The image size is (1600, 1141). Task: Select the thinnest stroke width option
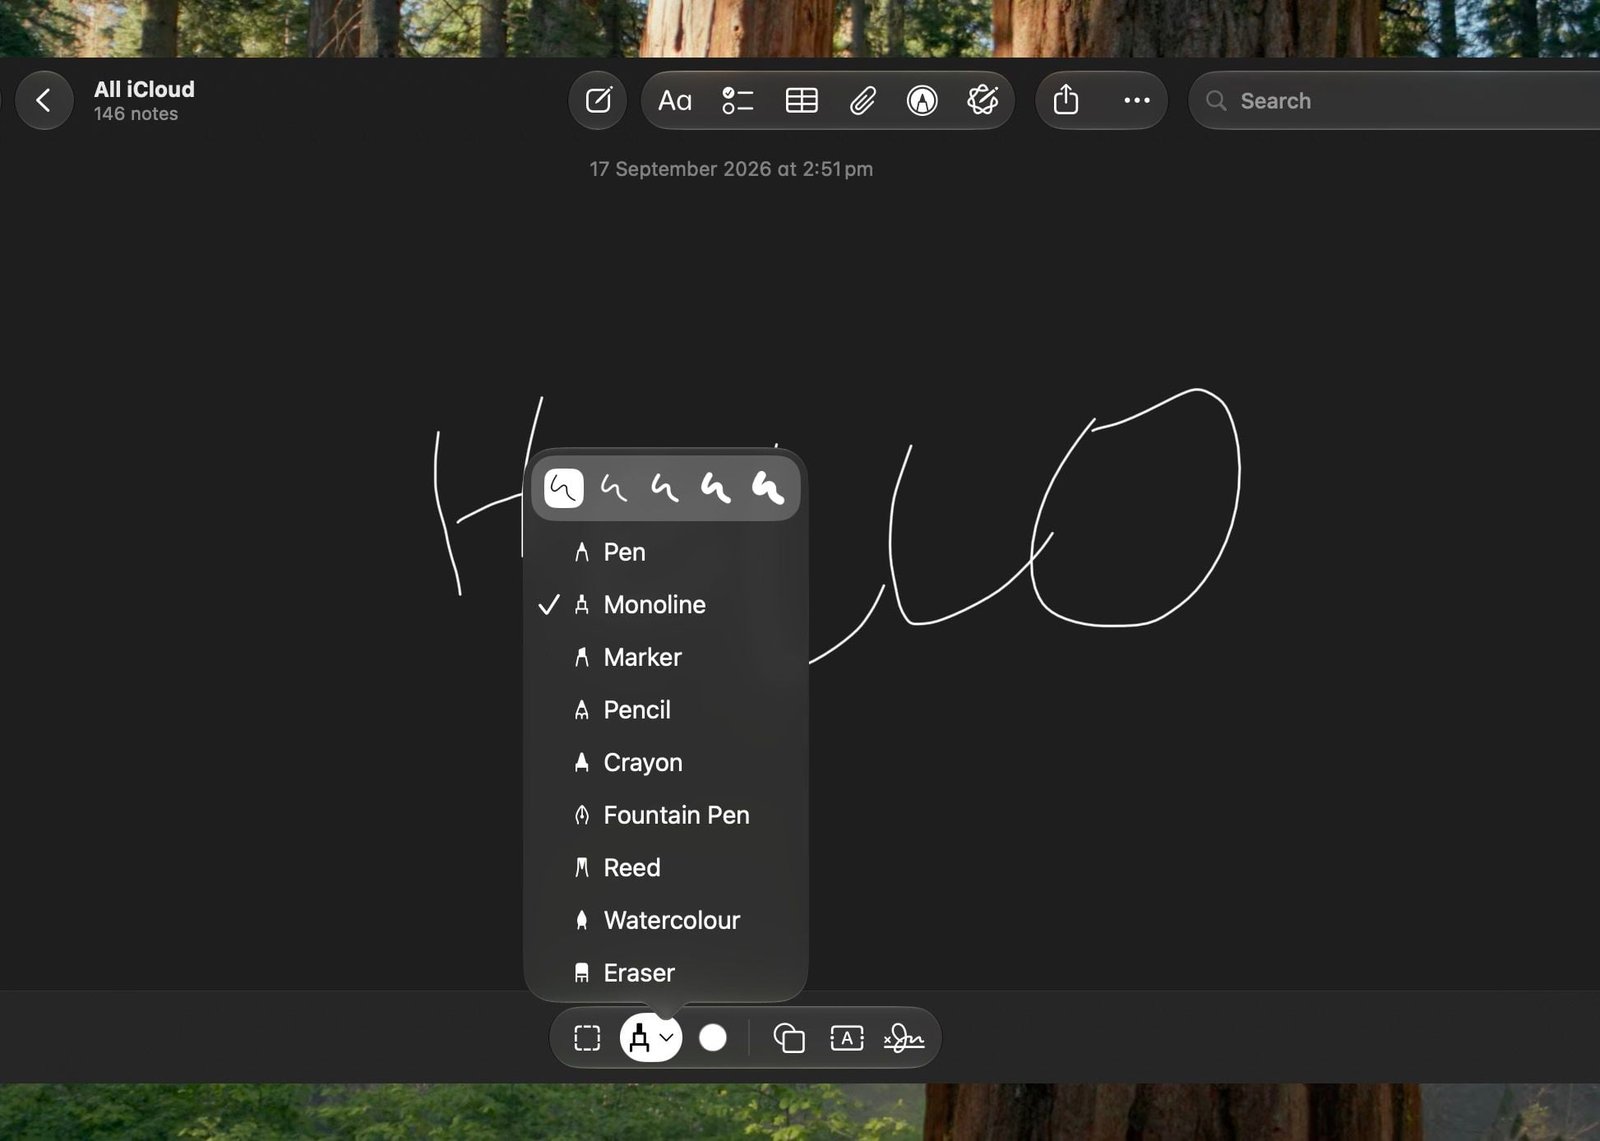click(564, 488)
